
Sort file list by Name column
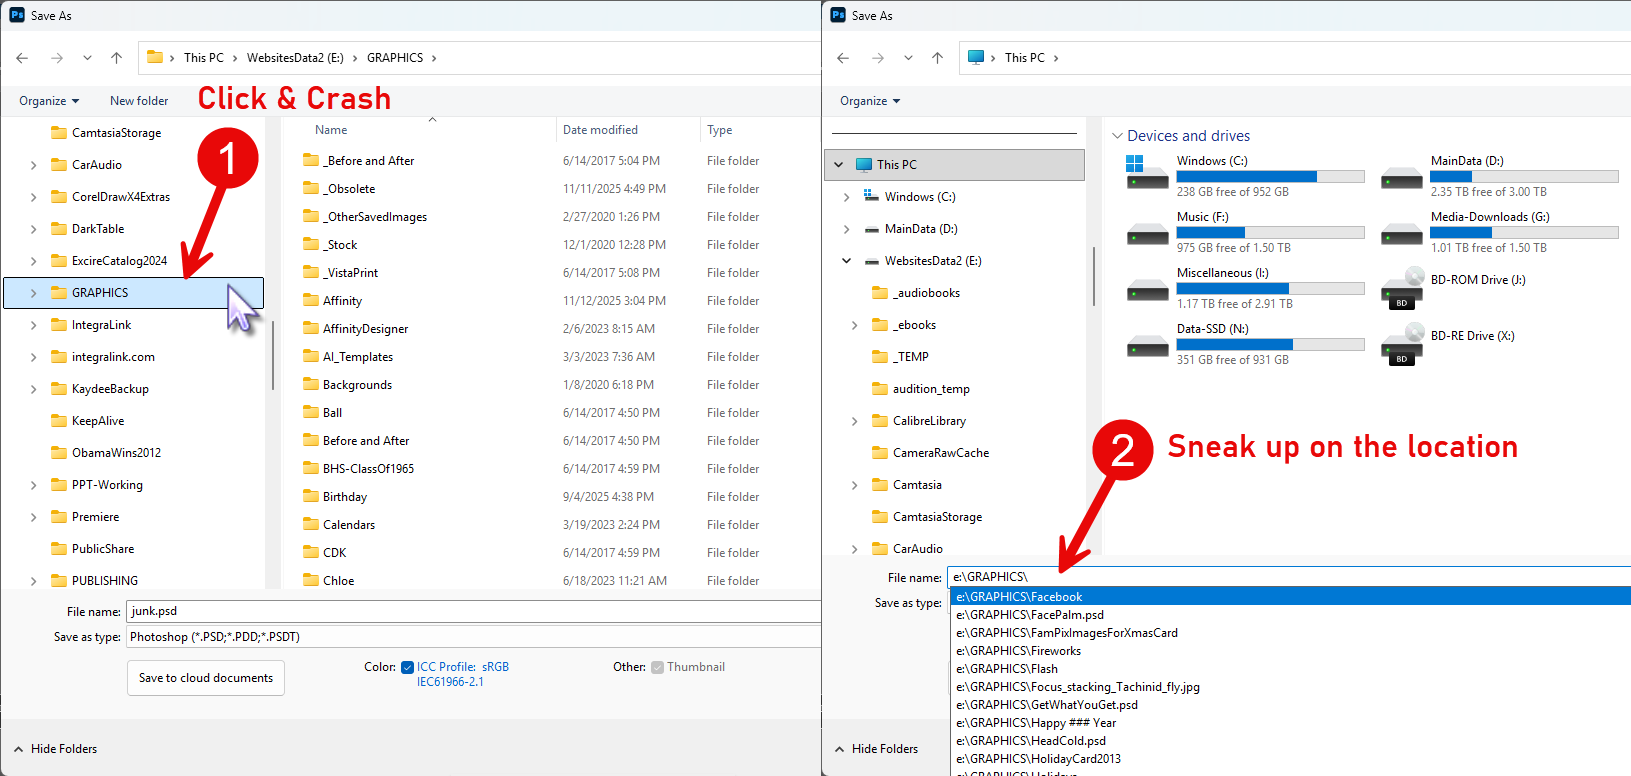coord(331,130)
